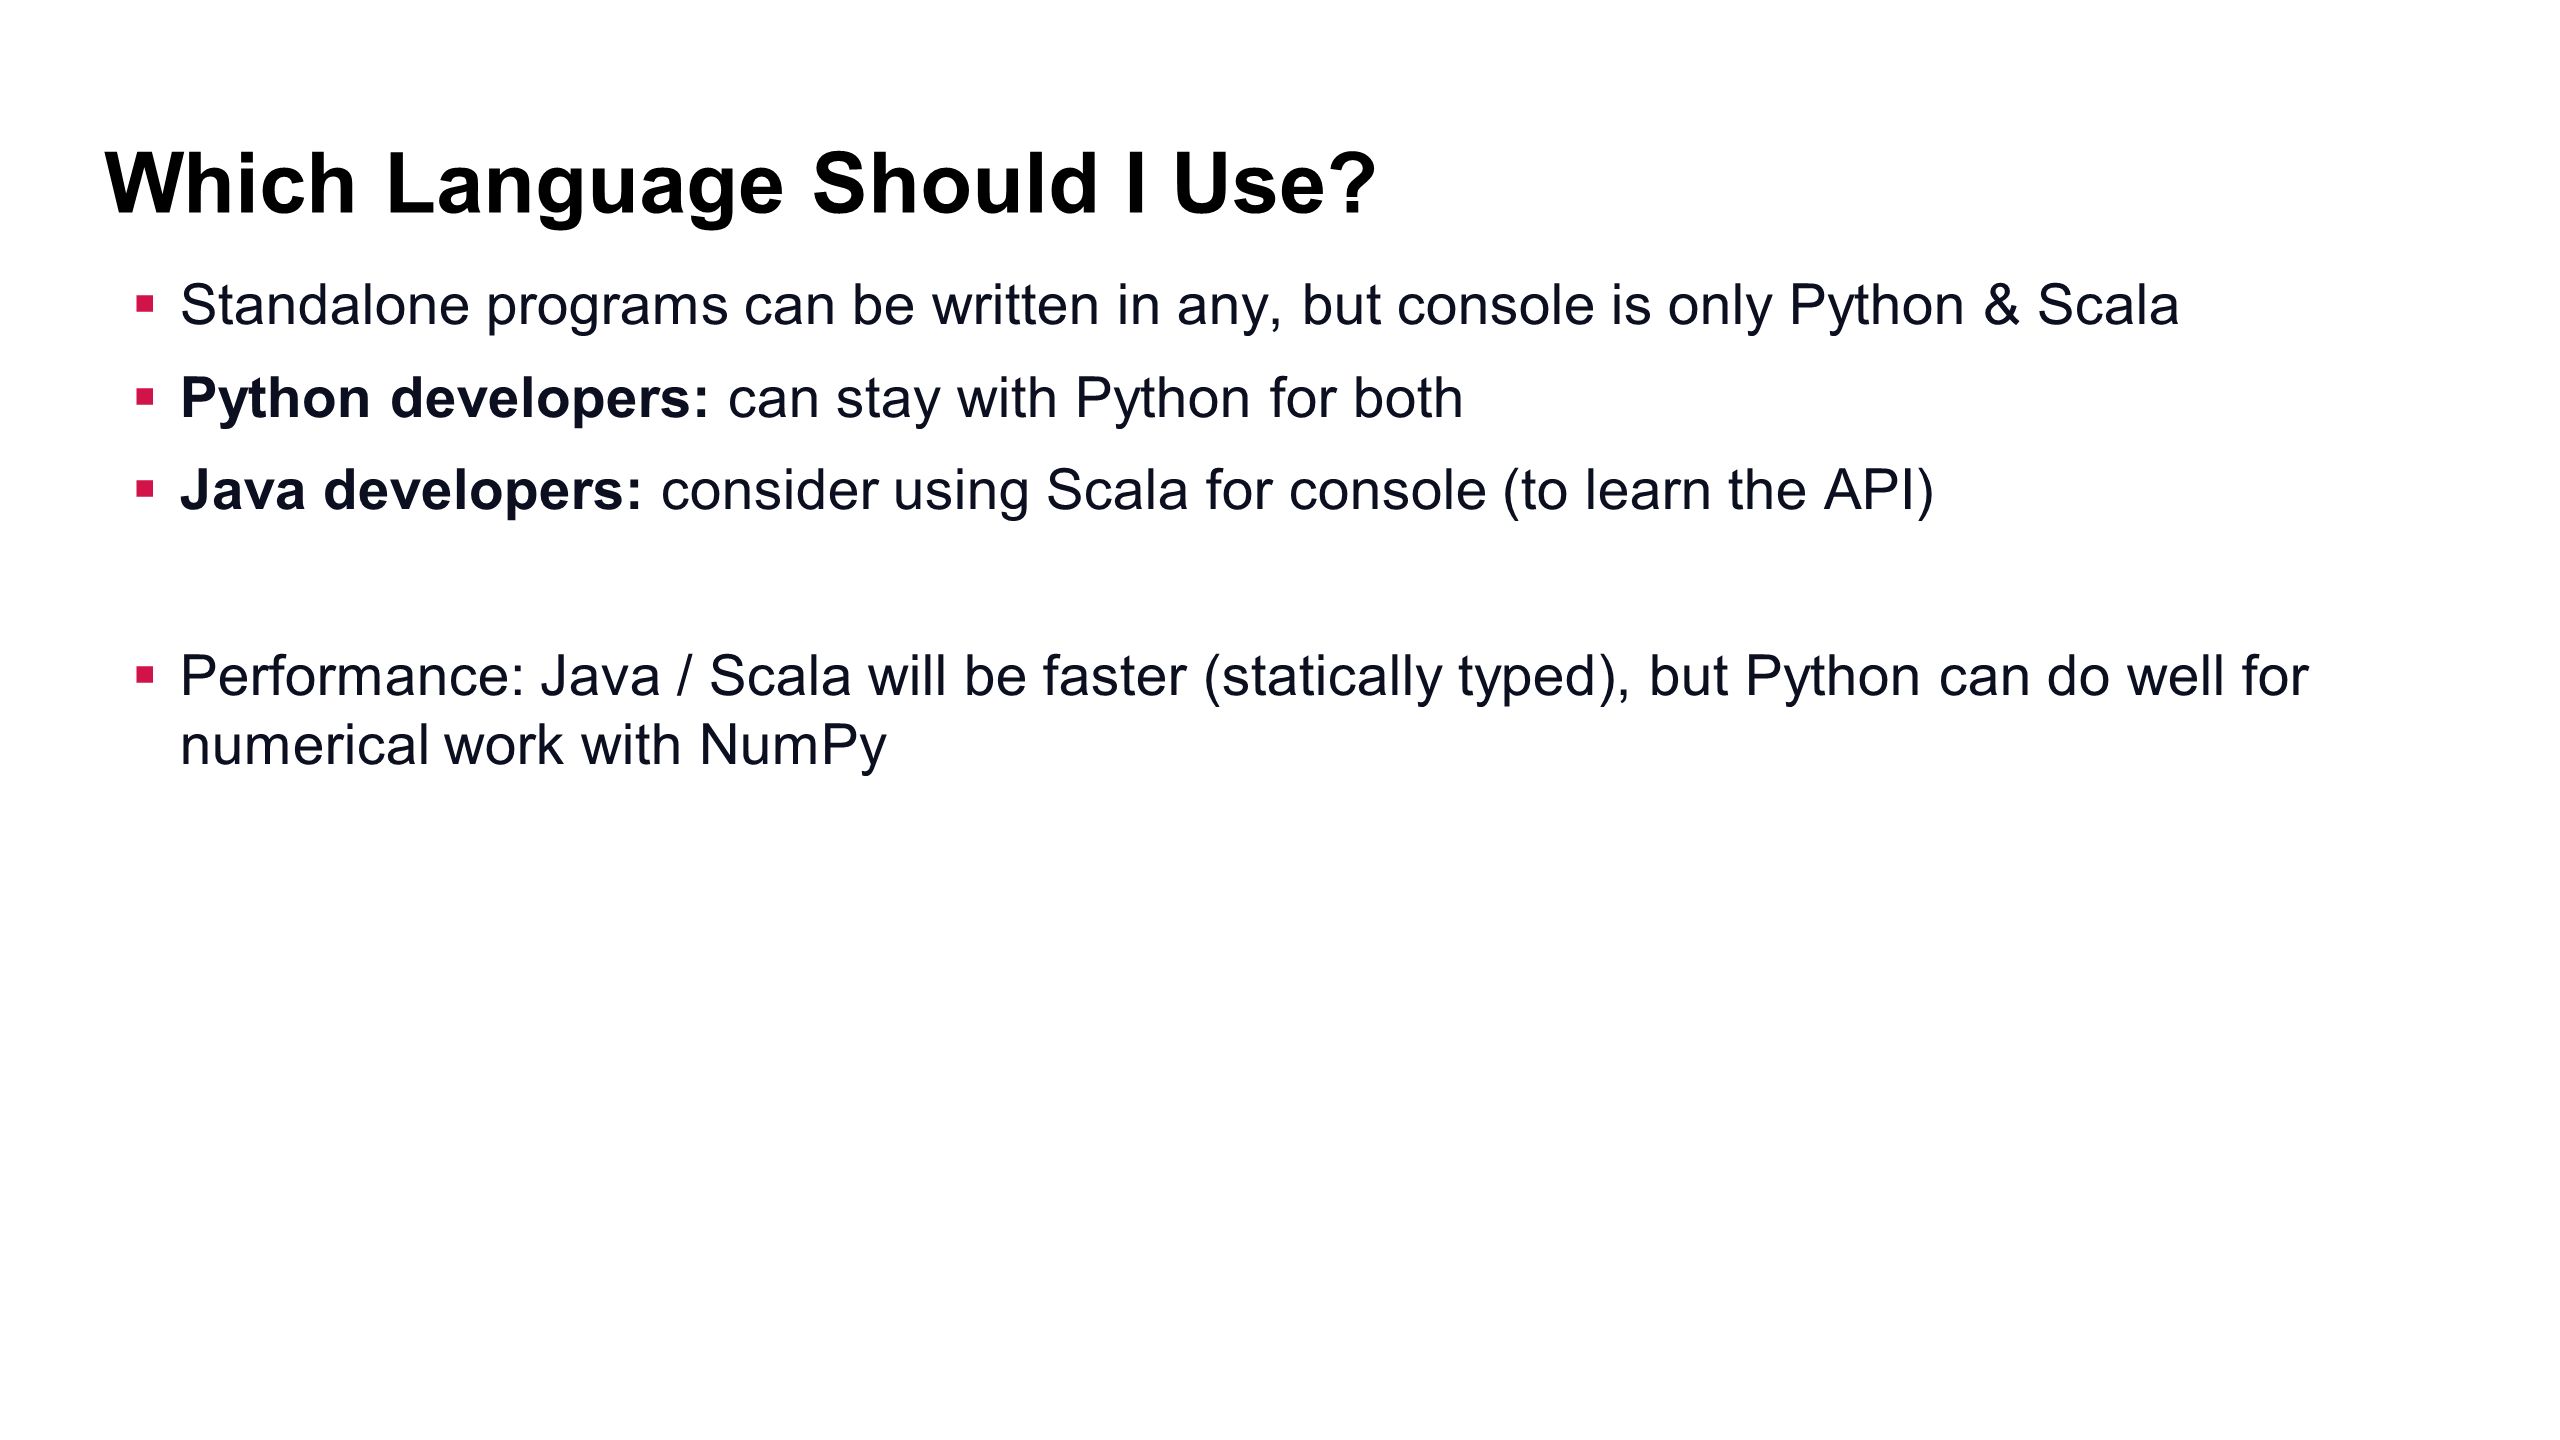Click the word 'Standalone' in first bullet
Screen dimensions: 2560x1440
pos(325,305)
